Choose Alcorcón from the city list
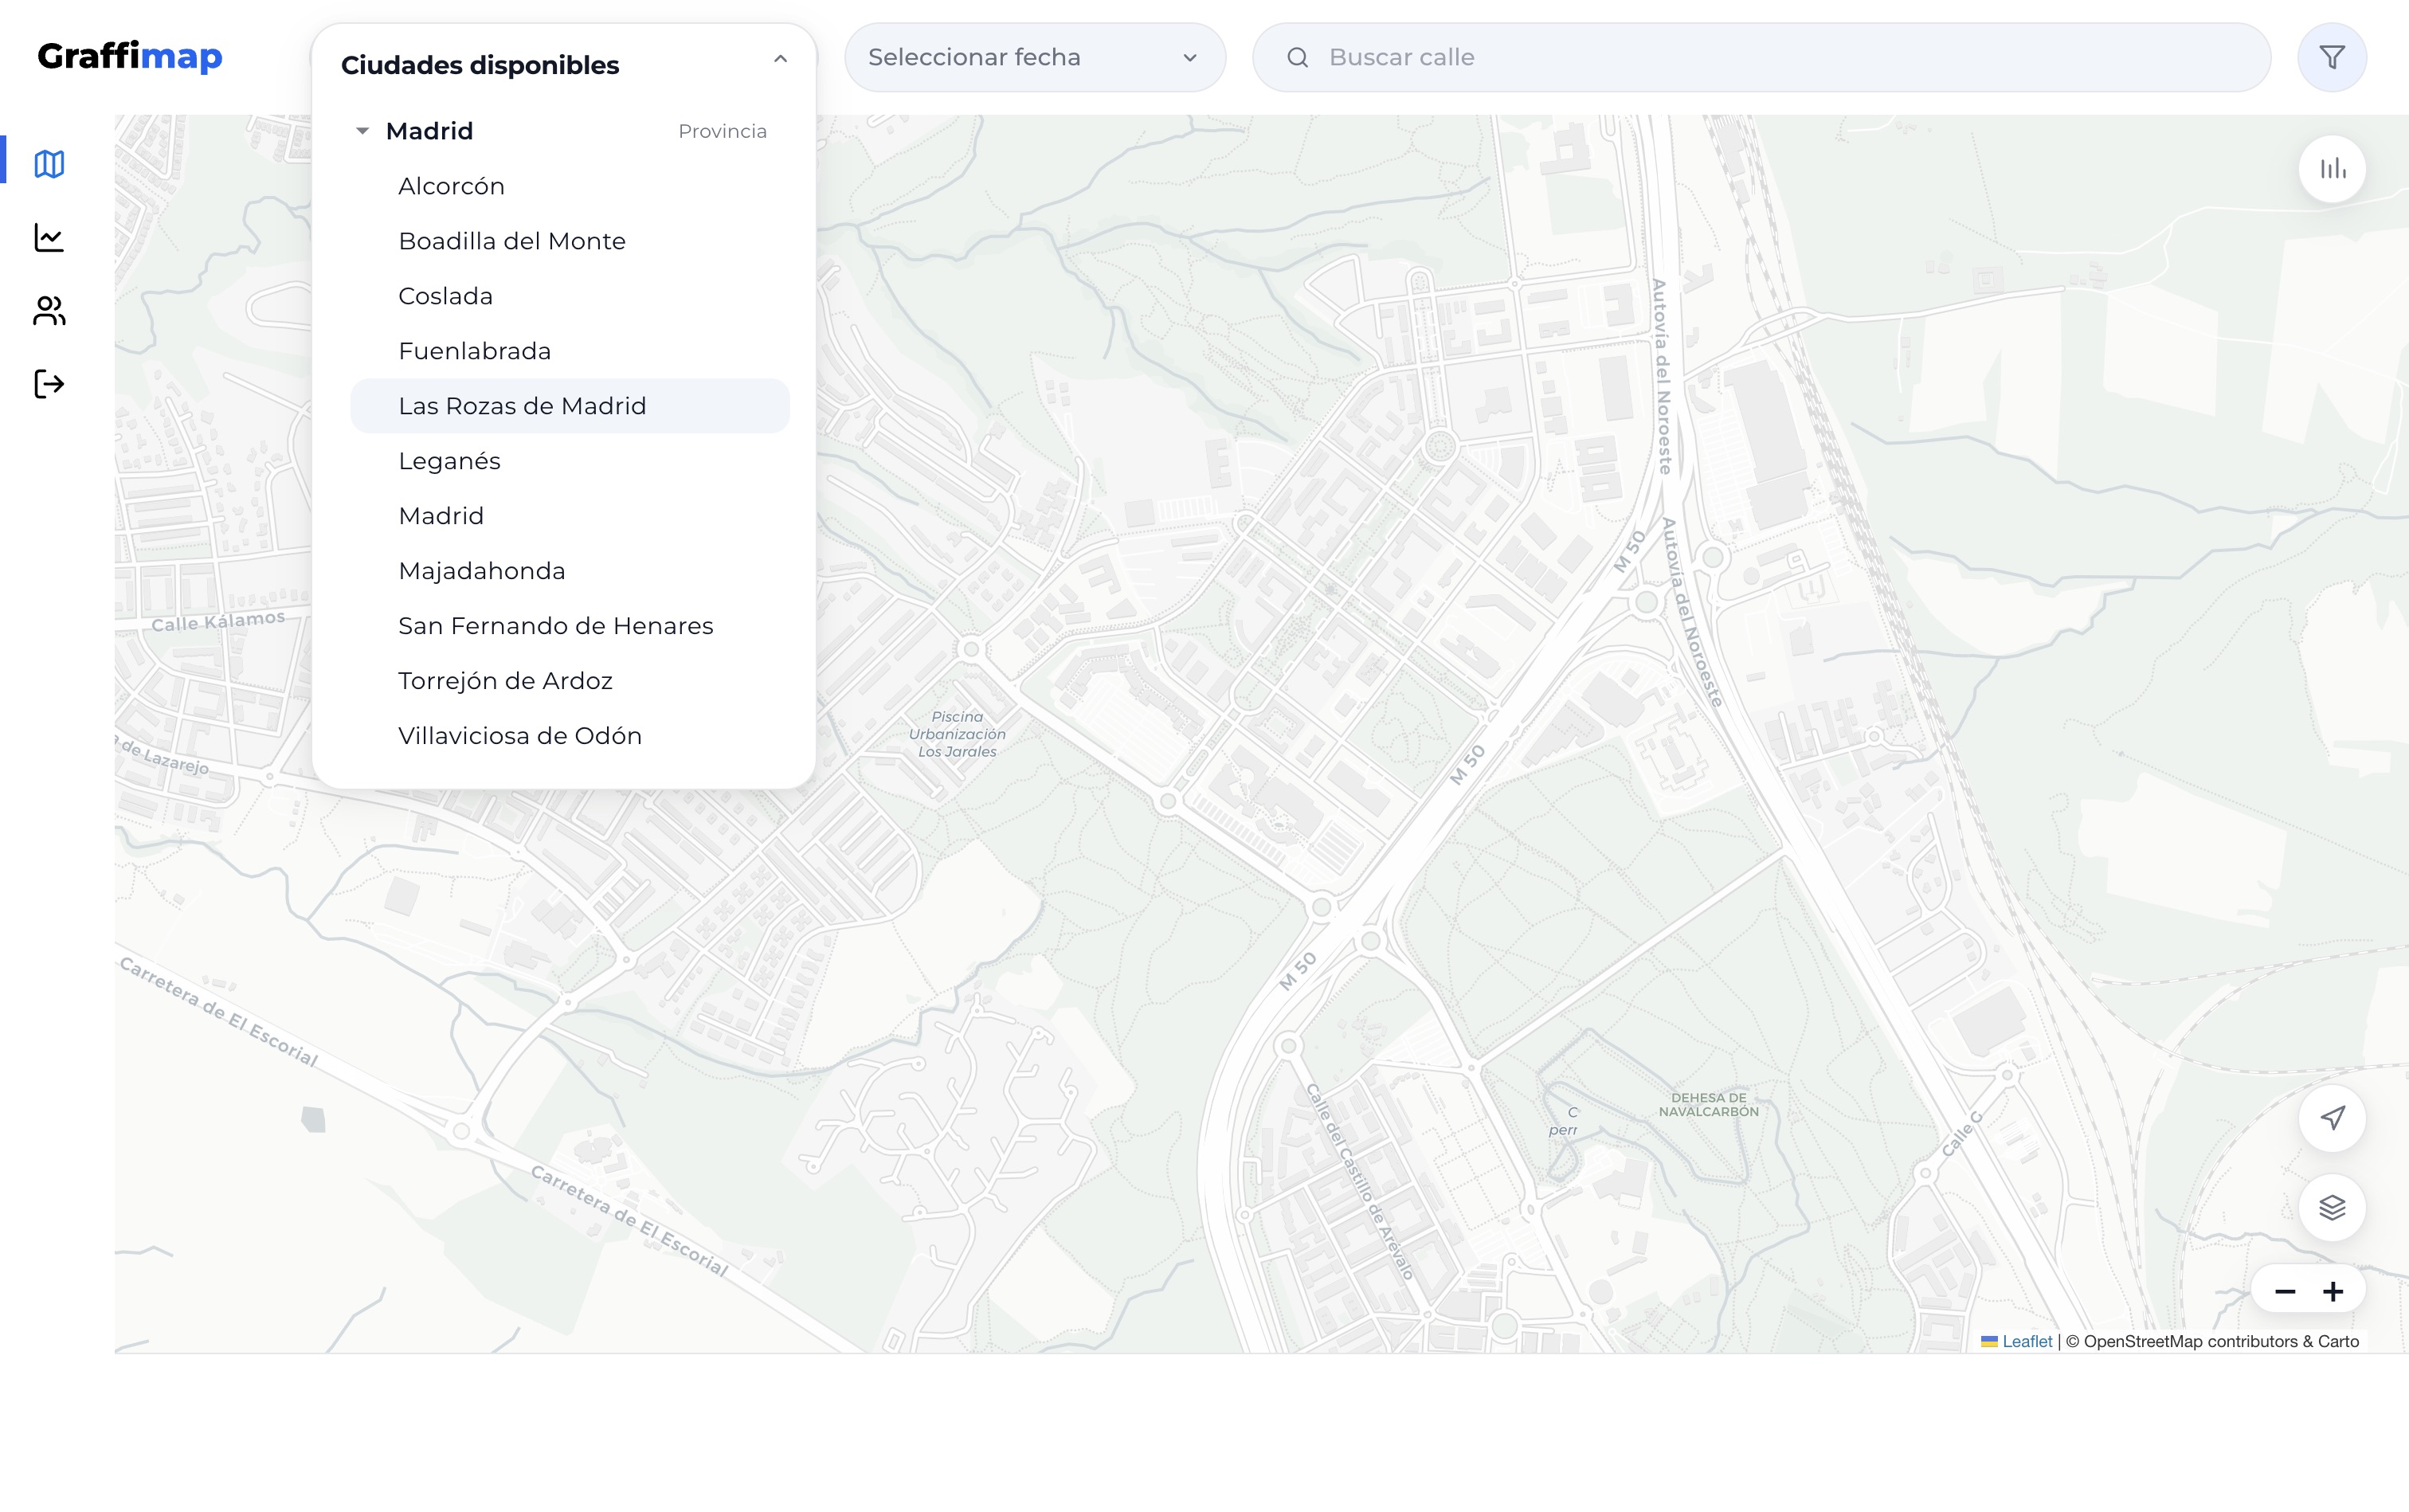This screenshot has width=2409, height=1512. [x=451, y=186]
